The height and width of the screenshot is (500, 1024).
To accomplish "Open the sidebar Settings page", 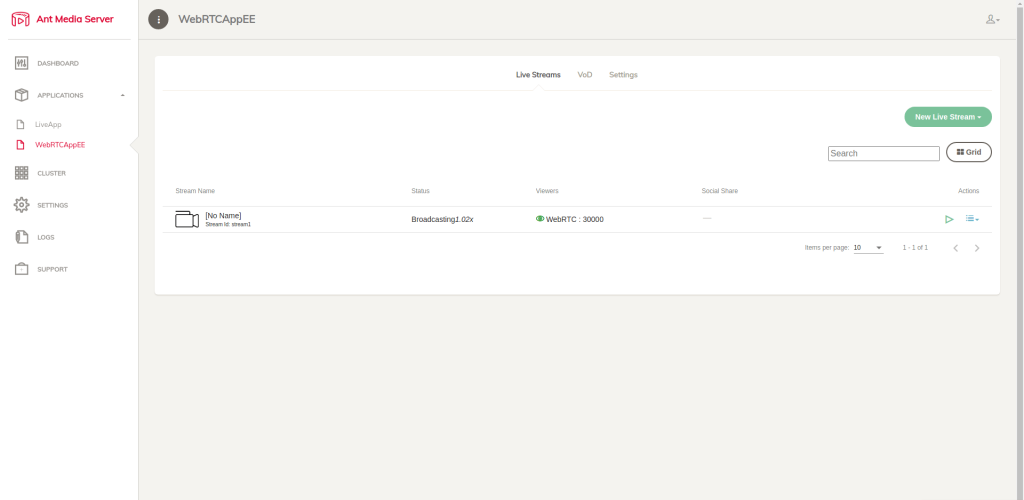I will tap(53, 206).
